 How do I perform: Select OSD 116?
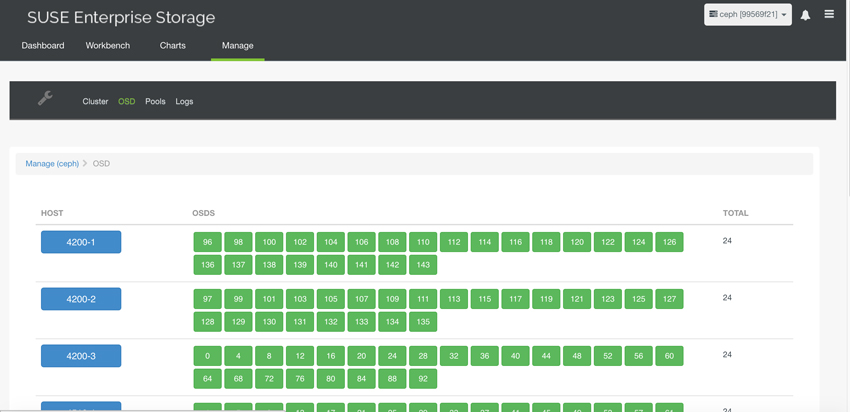516,242
